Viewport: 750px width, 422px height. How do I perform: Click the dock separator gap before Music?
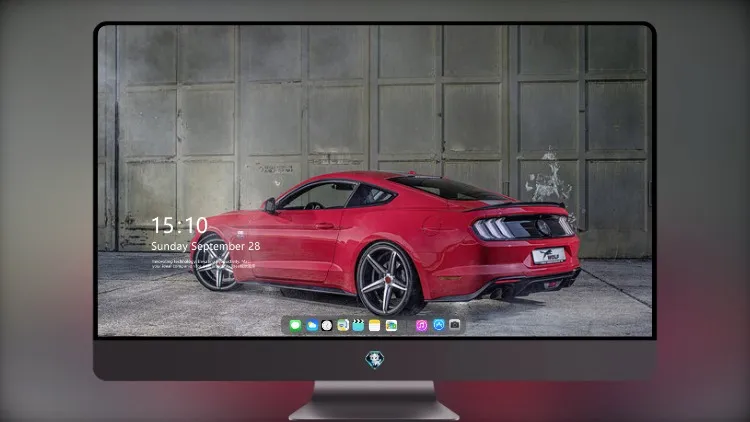pos(407,325)
